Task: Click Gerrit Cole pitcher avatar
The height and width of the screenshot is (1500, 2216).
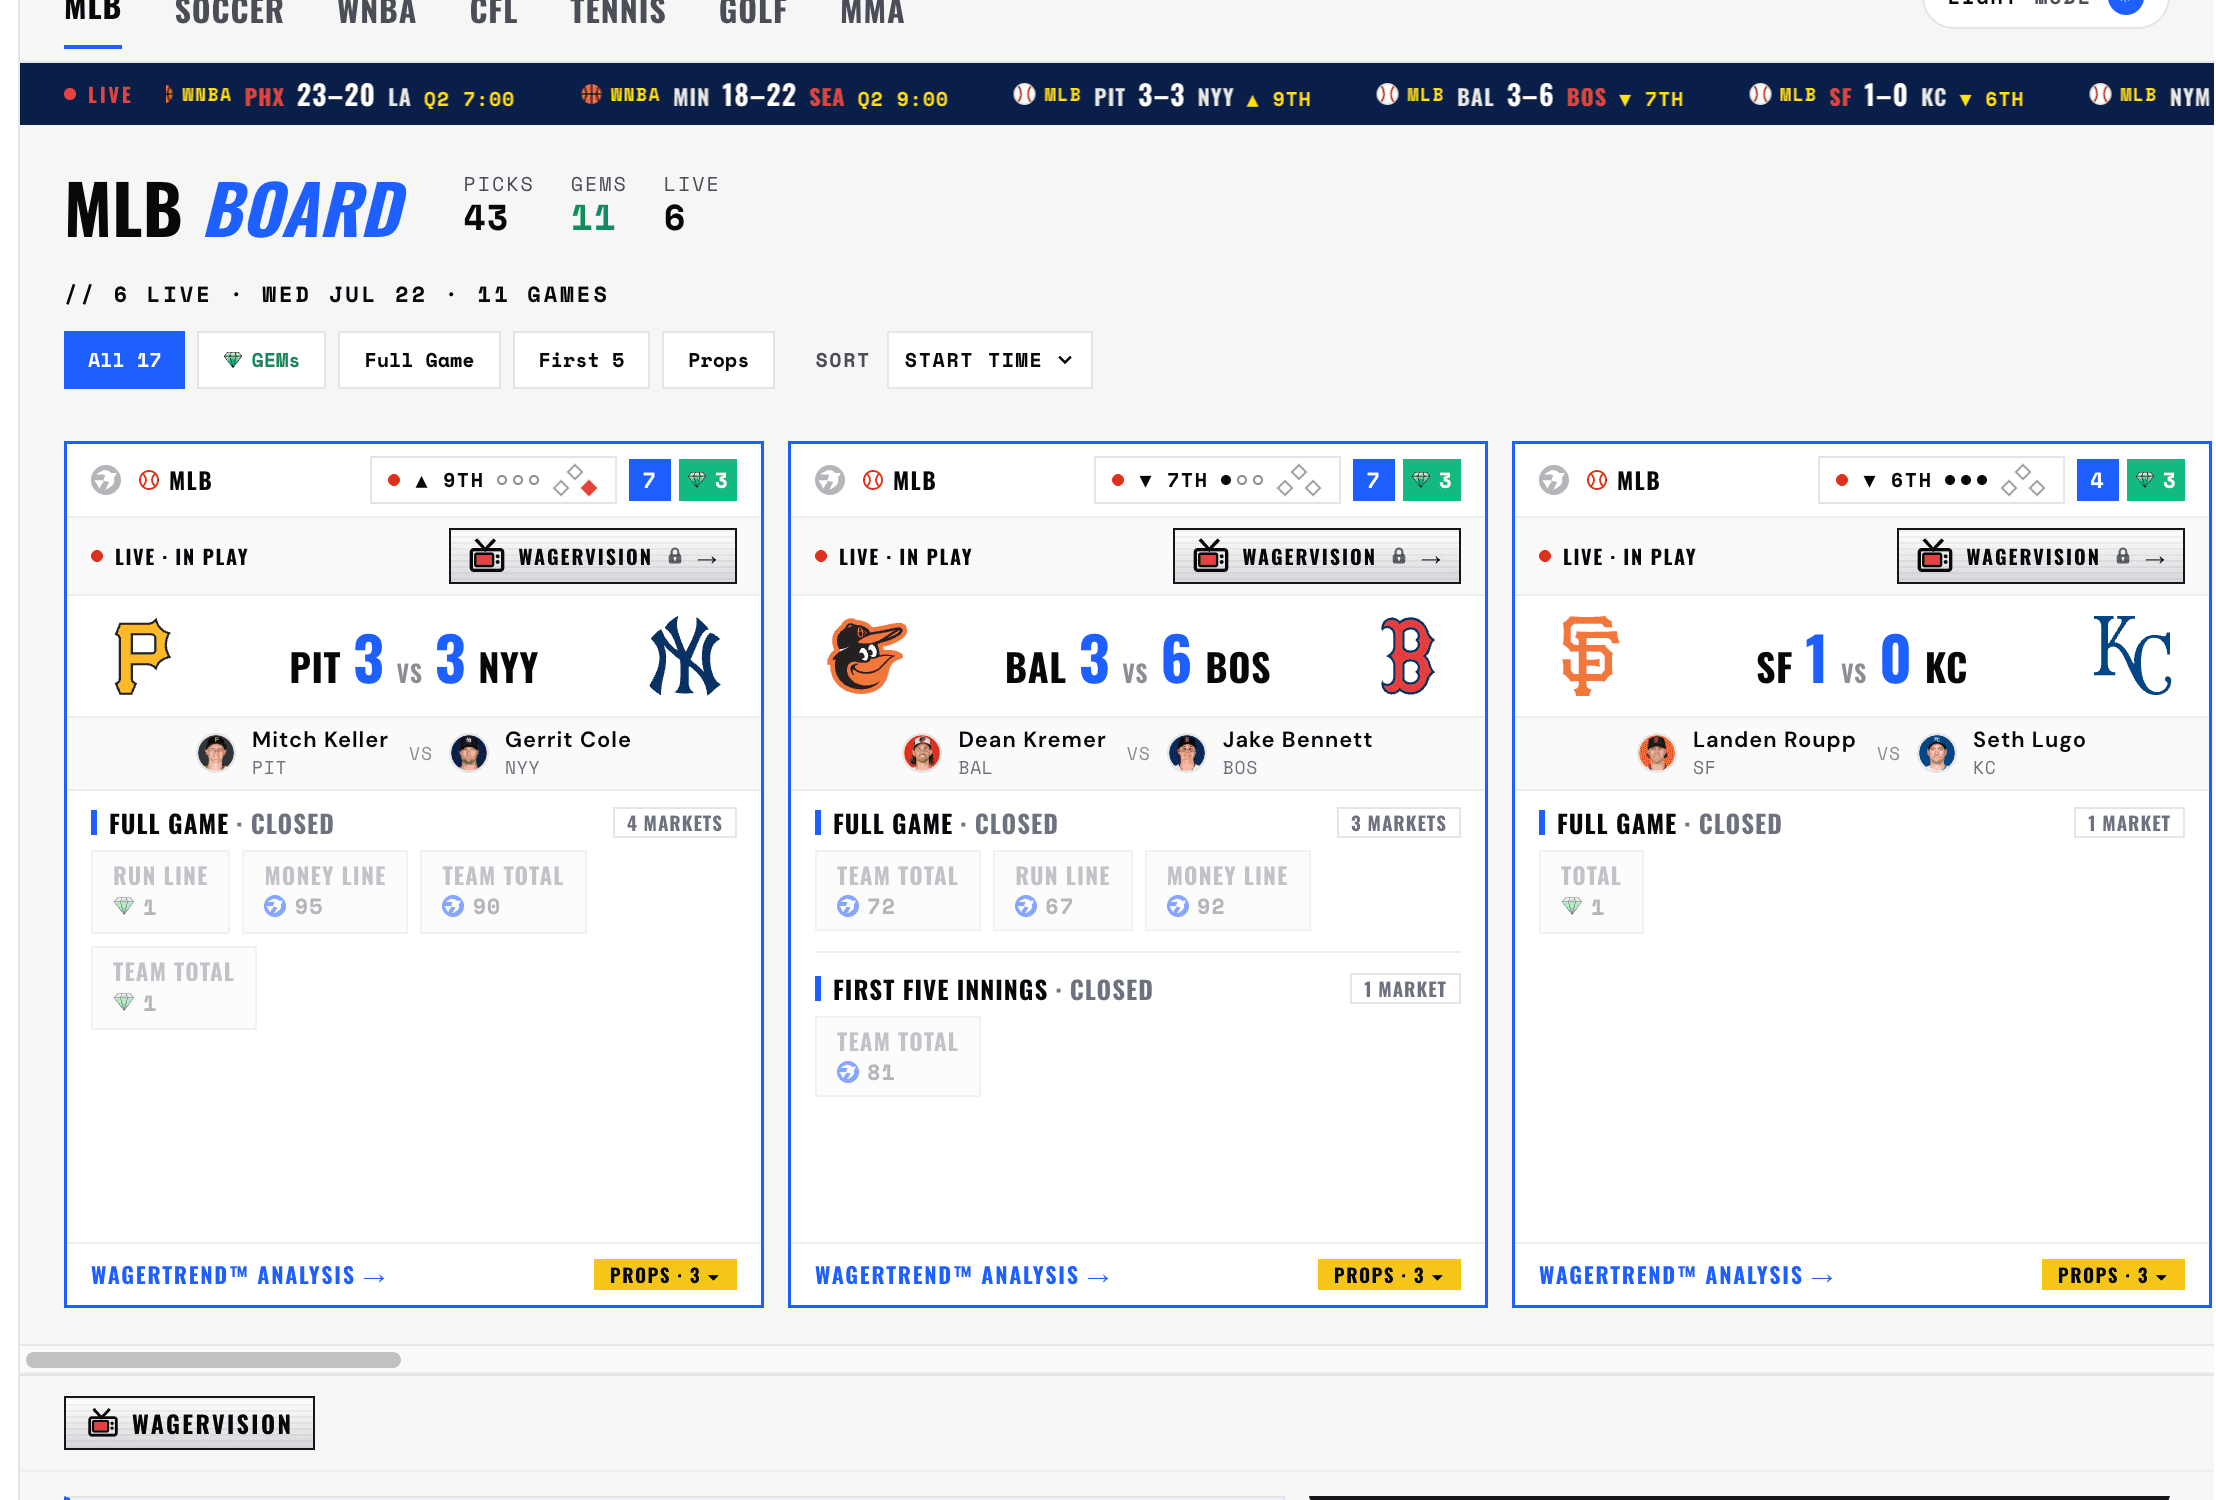Action: coord(469,752)
